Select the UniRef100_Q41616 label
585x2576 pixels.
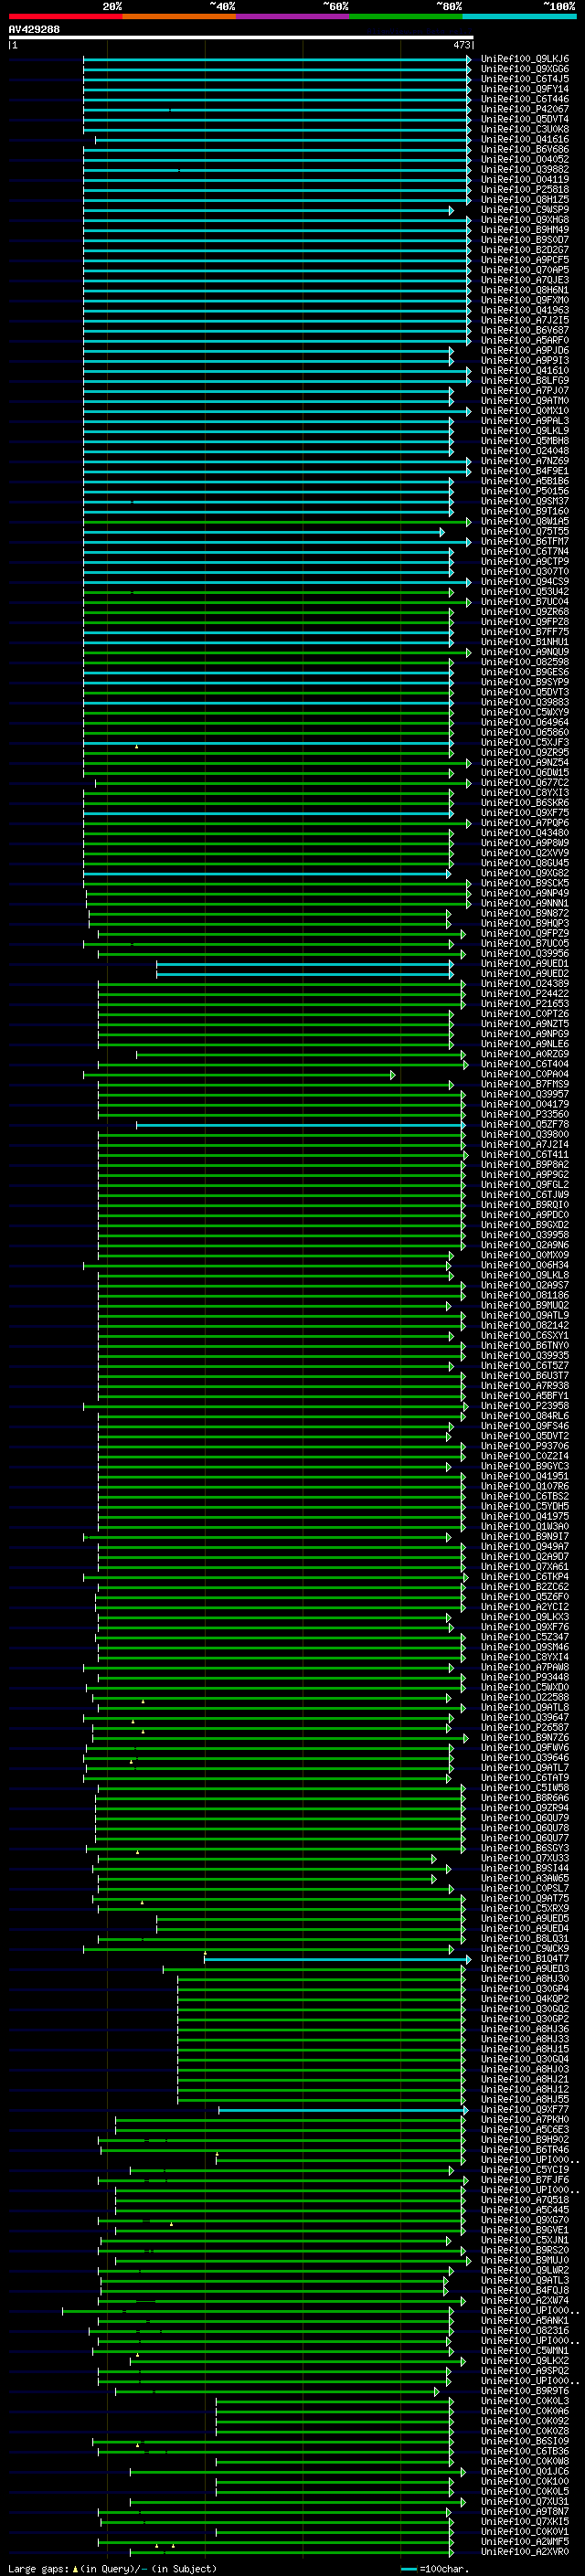click(525, 139)
